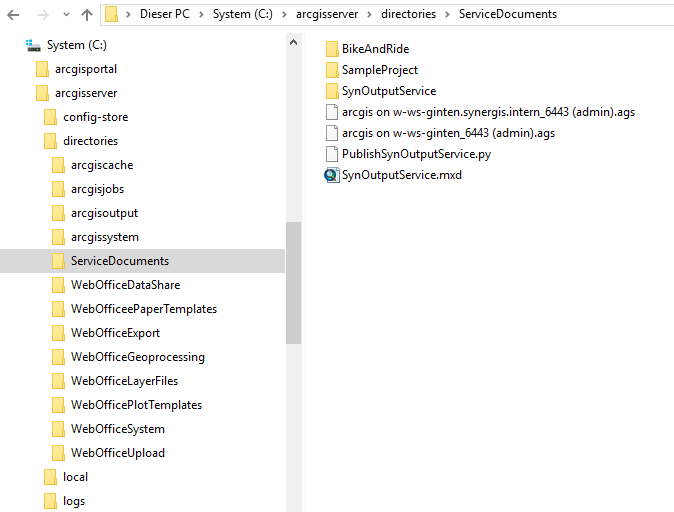This screenshot has width=674, height=512.
Task: Click WebOfficeDataShare folder icon in tree
Action: [58, 285]
